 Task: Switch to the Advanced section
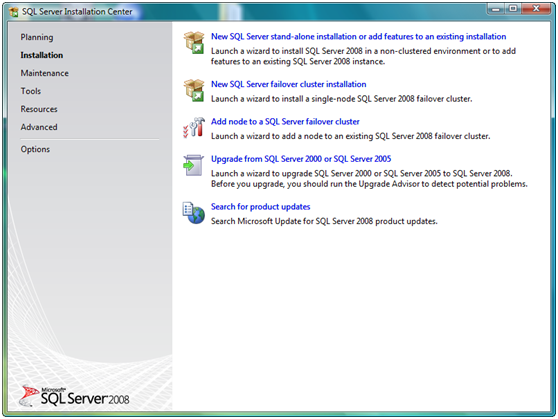point(39,127)
